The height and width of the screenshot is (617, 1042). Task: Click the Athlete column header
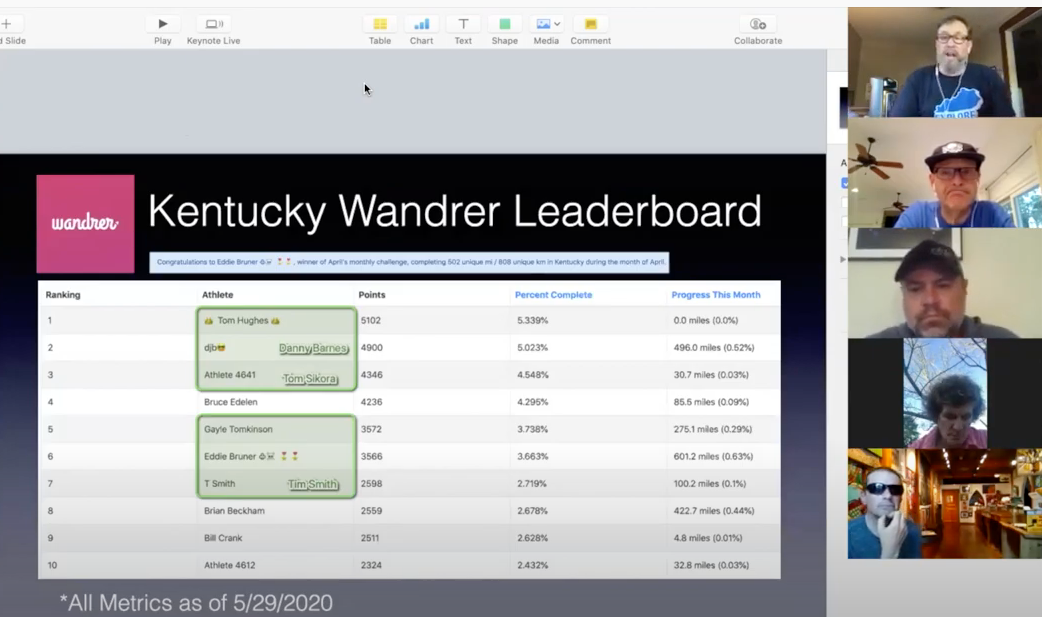(x=217, y=295)
